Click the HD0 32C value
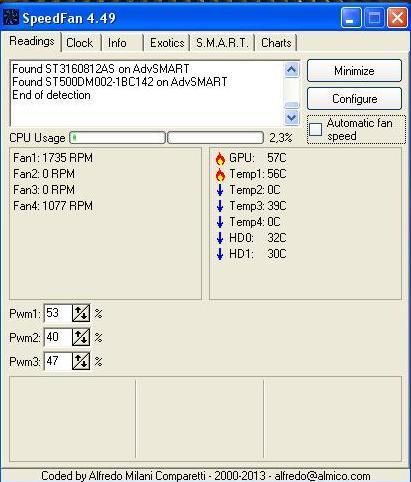Viewport: 411px width, 482px height. [277, 238]
